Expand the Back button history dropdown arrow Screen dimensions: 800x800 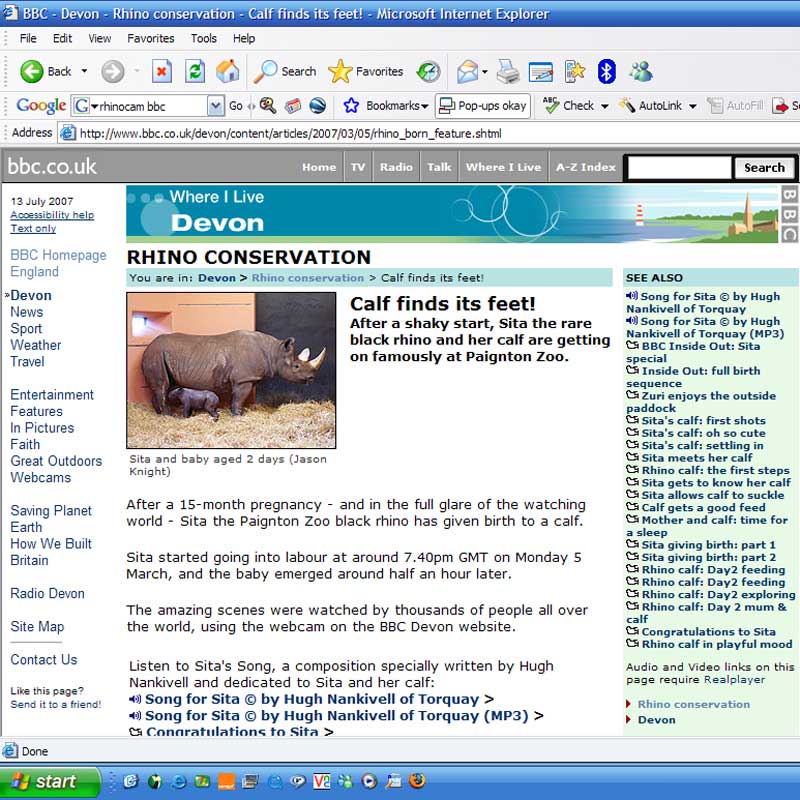coord(84,71)
